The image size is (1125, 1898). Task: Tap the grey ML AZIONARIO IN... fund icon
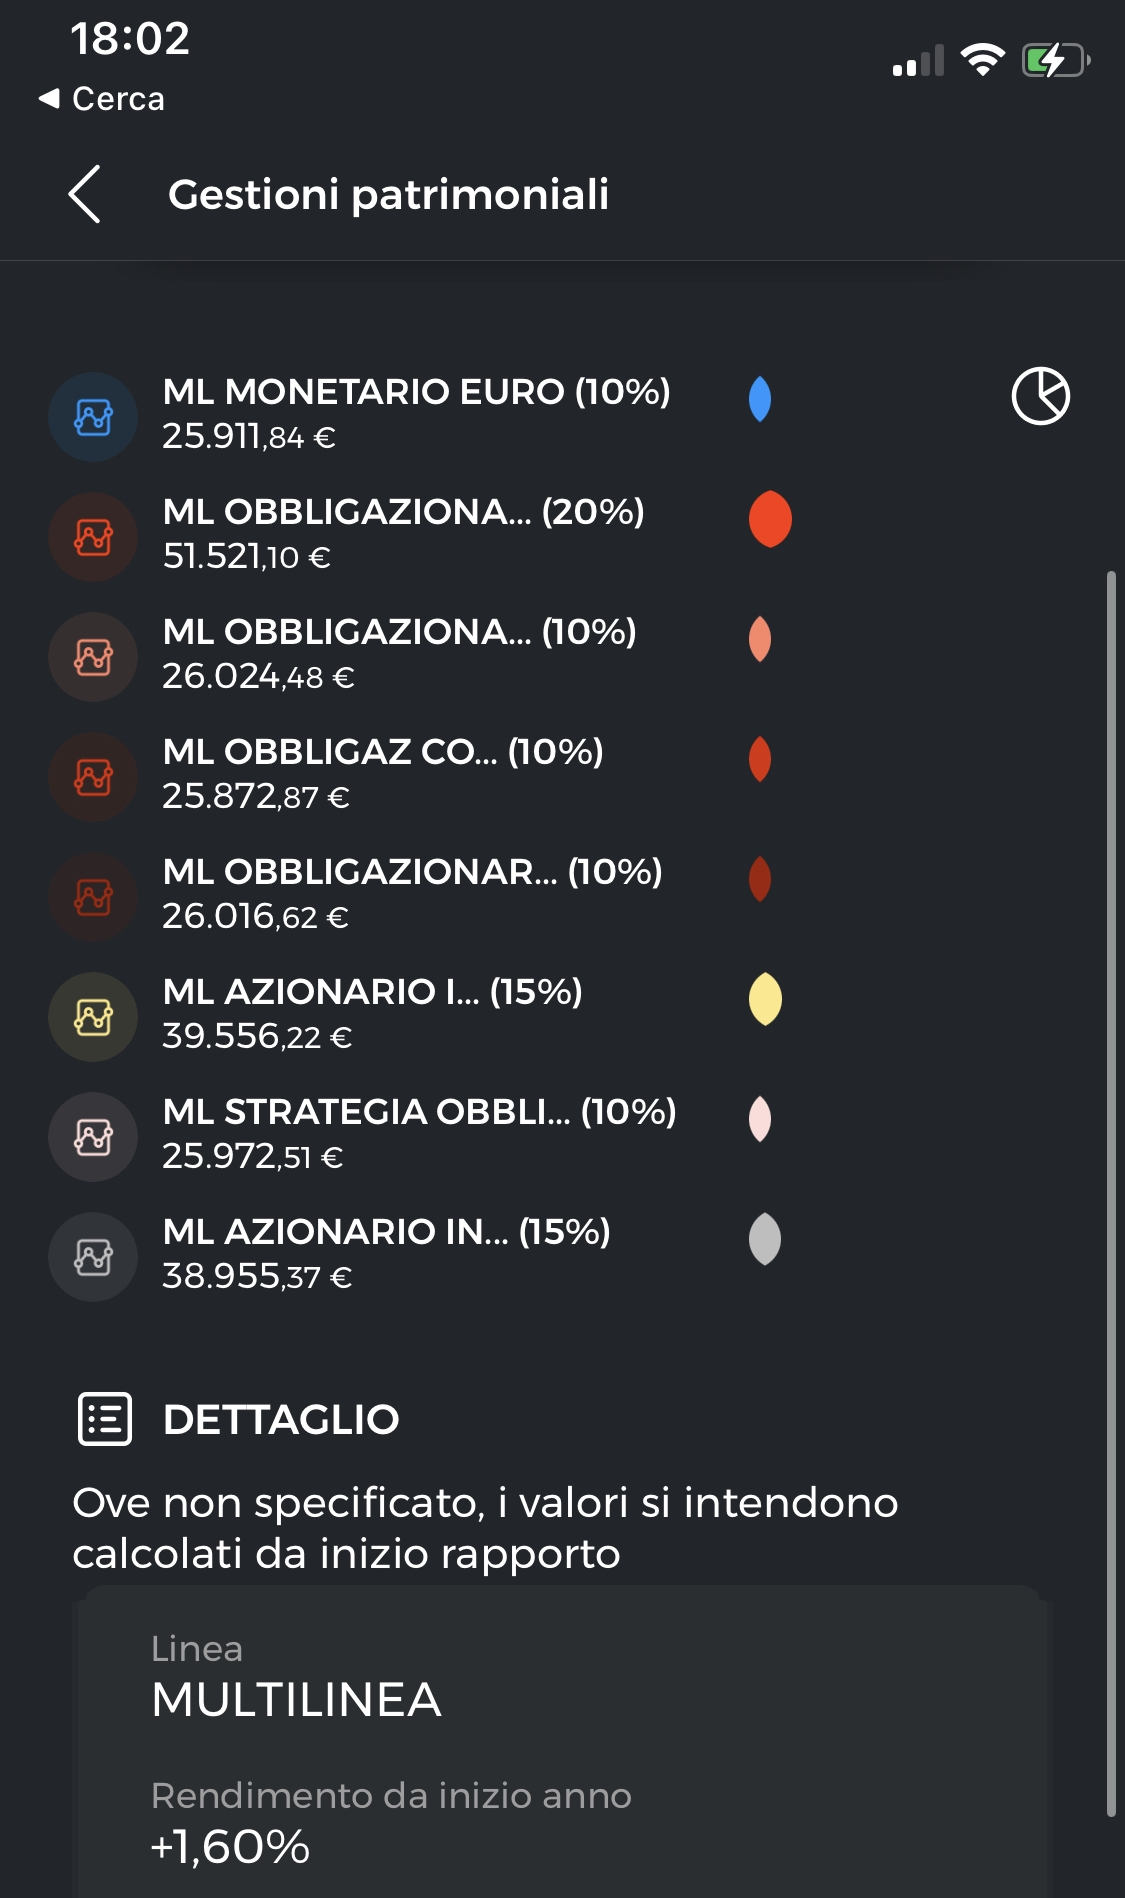[x=93, y=1257]
